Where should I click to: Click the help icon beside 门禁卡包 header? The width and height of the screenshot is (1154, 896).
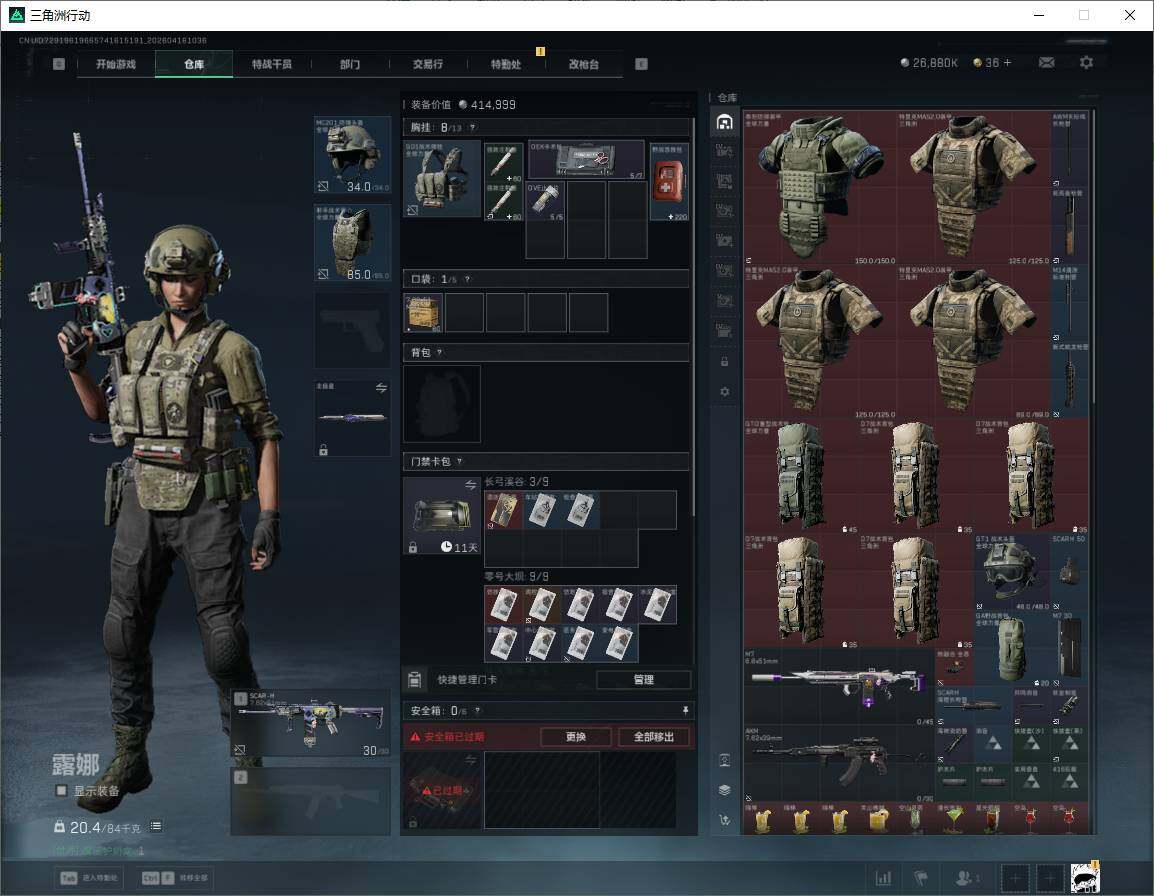click(460, 462)
